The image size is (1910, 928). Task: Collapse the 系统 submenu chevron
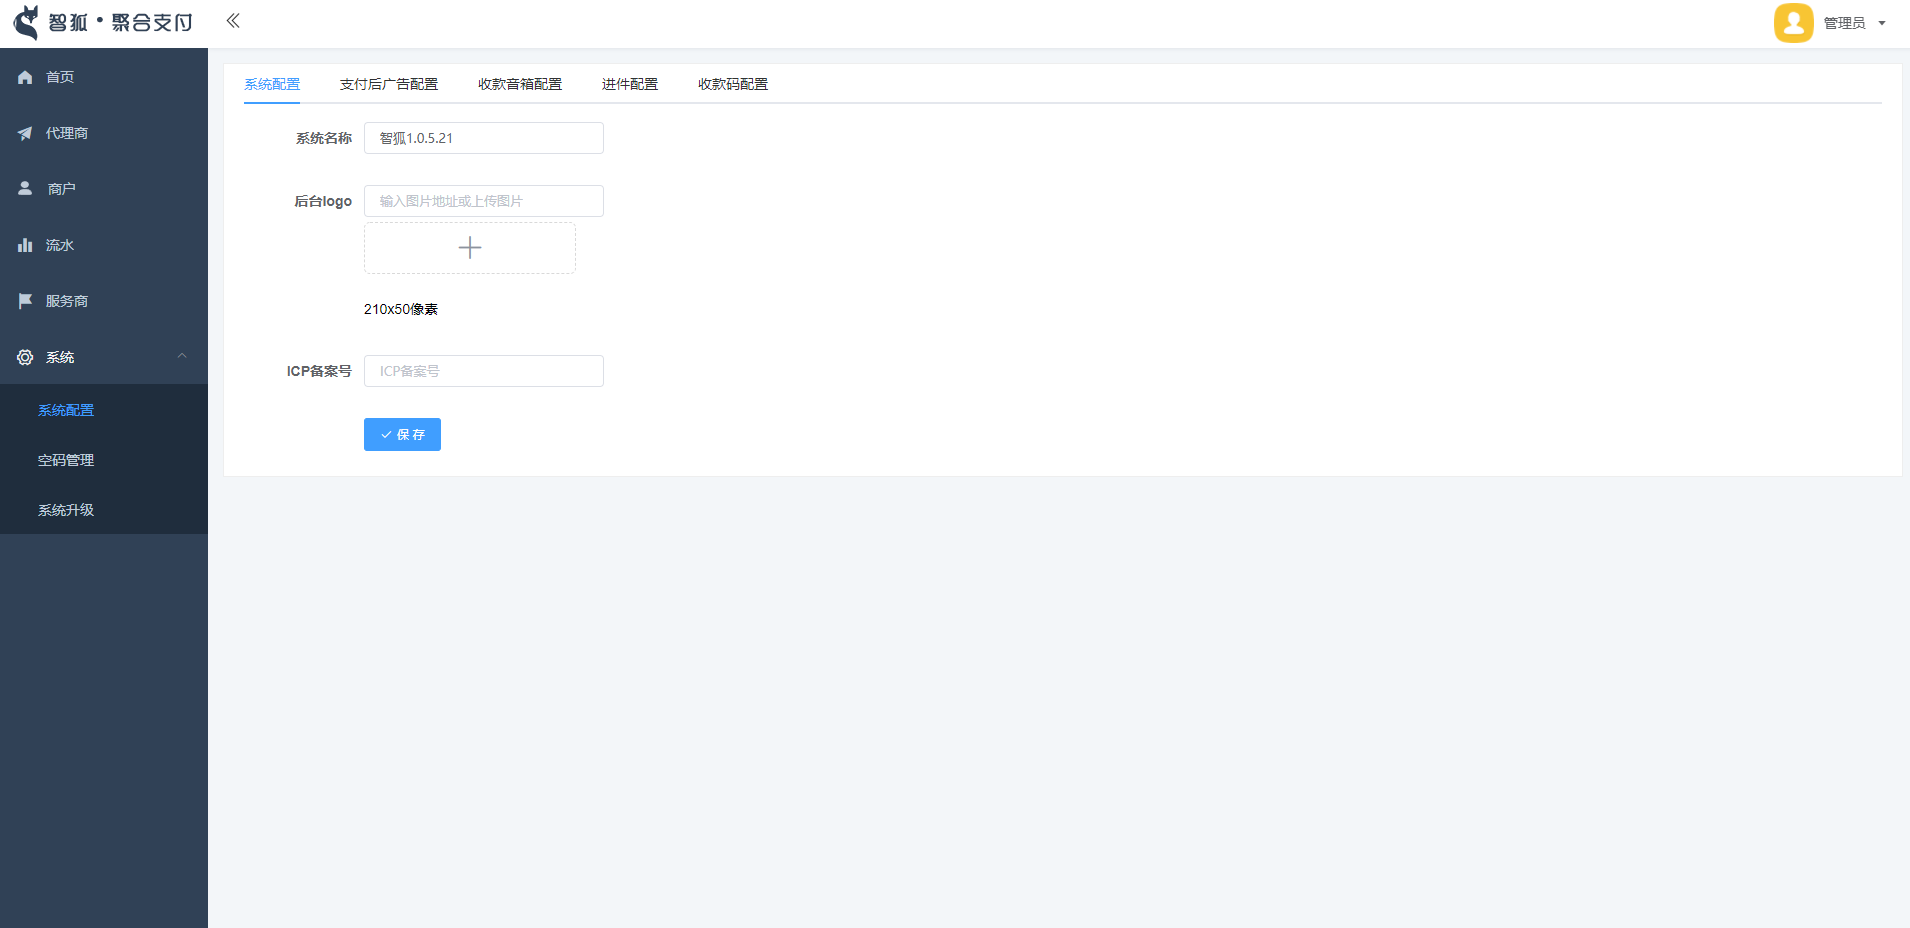(182, 356)
